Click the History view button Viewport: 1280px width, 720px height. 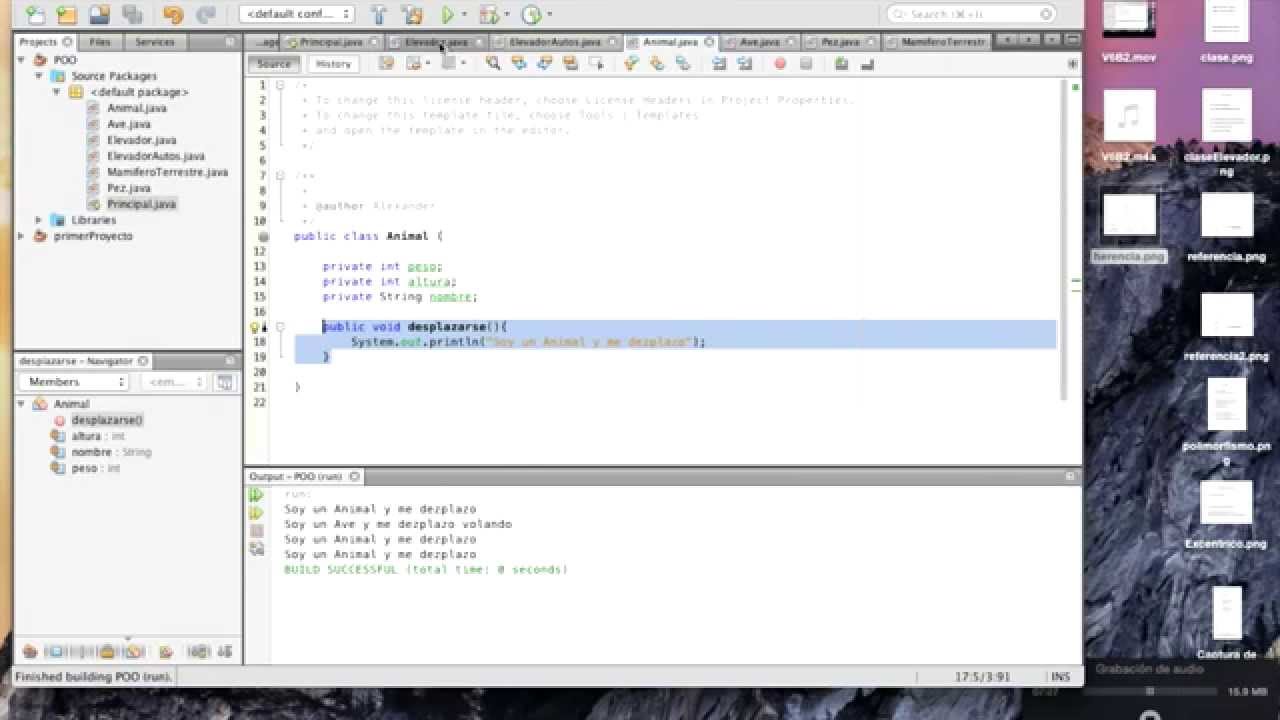pos(333,63)
